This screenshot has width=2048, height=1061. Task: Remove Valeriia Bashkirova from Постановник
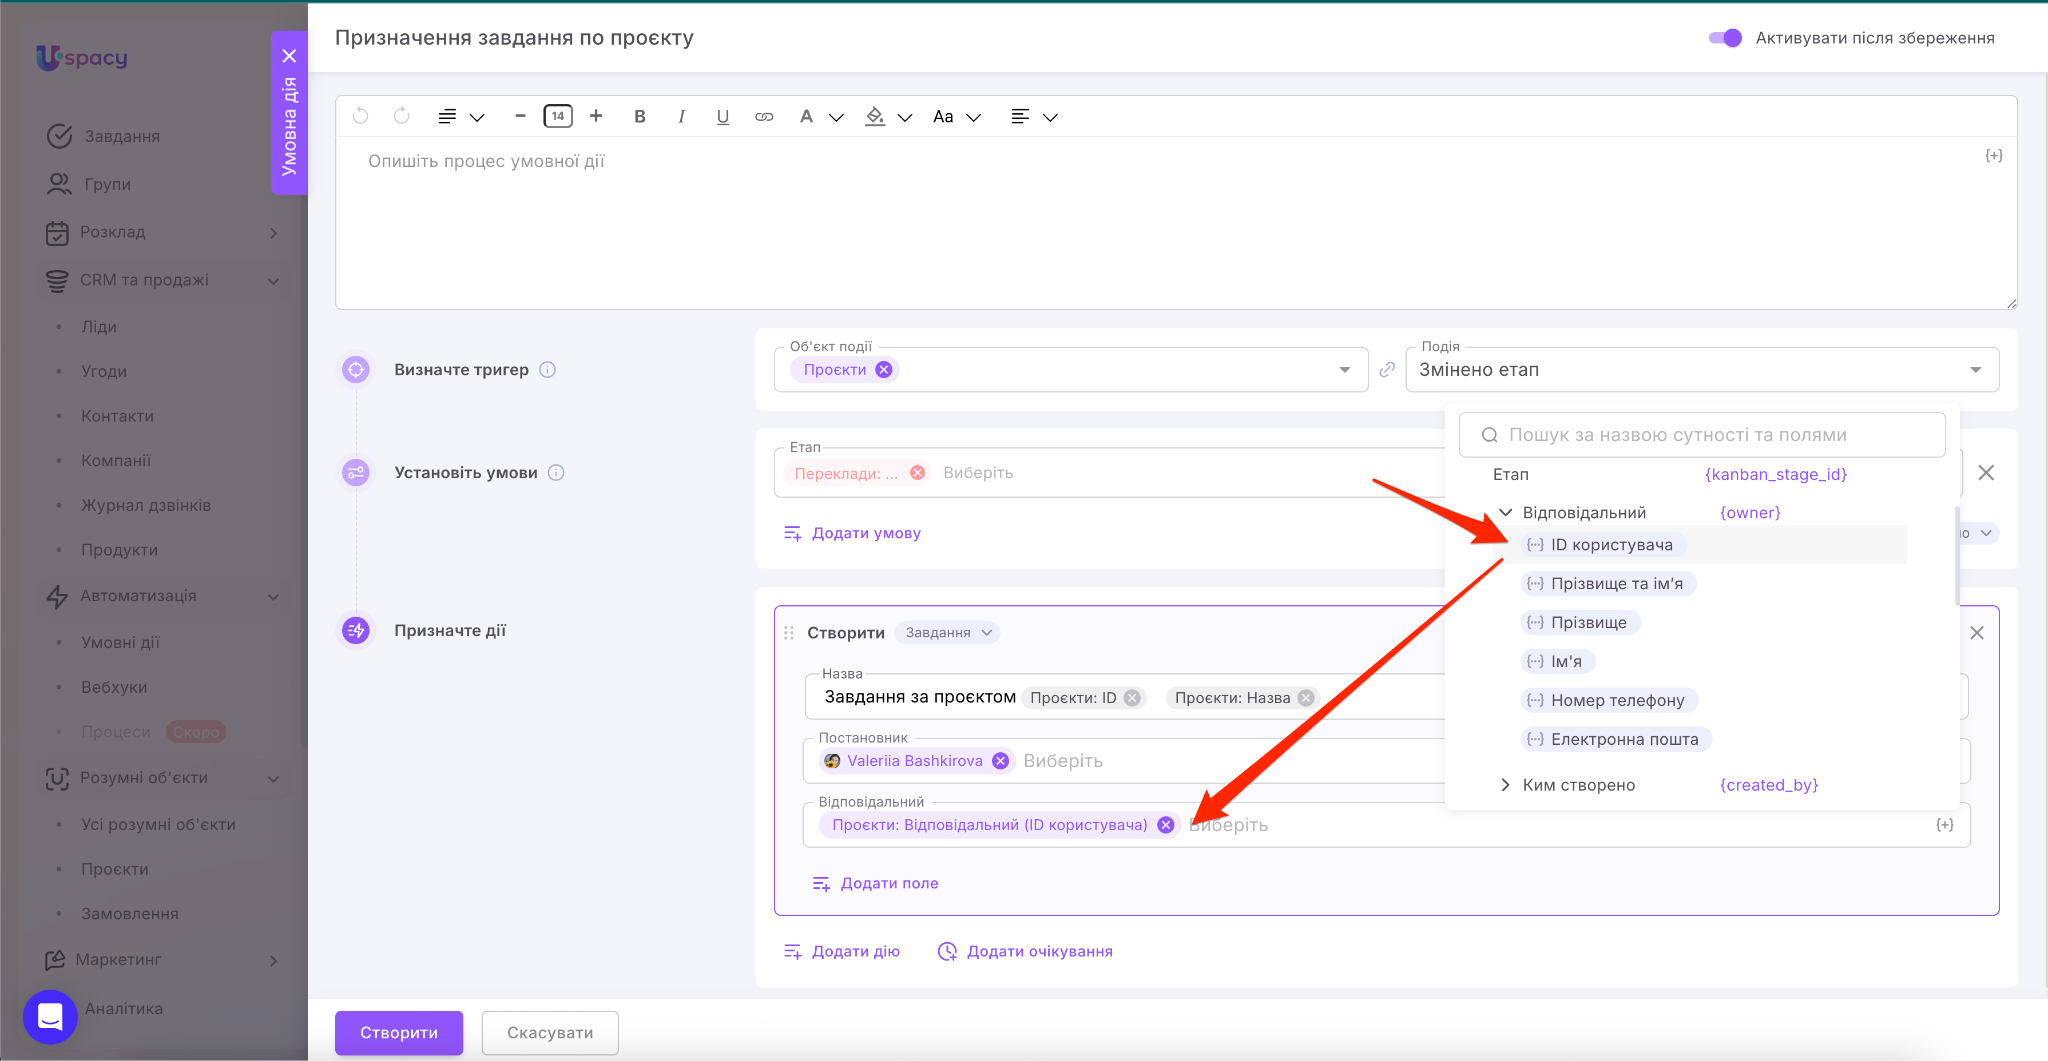(1000, 761)
